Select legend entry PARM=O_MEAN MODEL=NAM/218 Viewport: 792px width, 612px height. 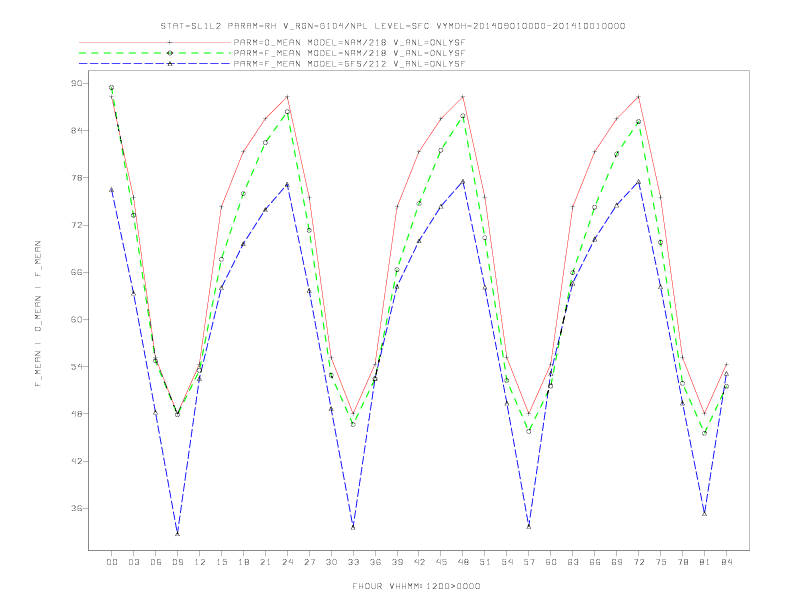coord(349,42)
